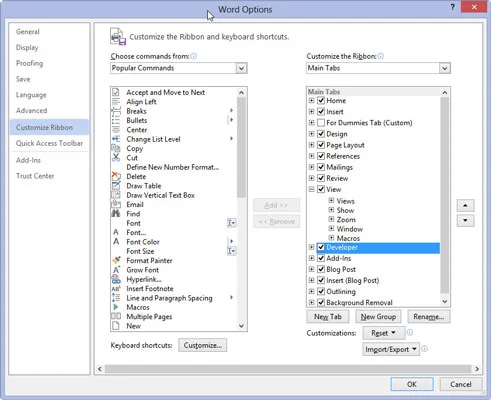
Task: Click the New Tab button
Action: 328,317
